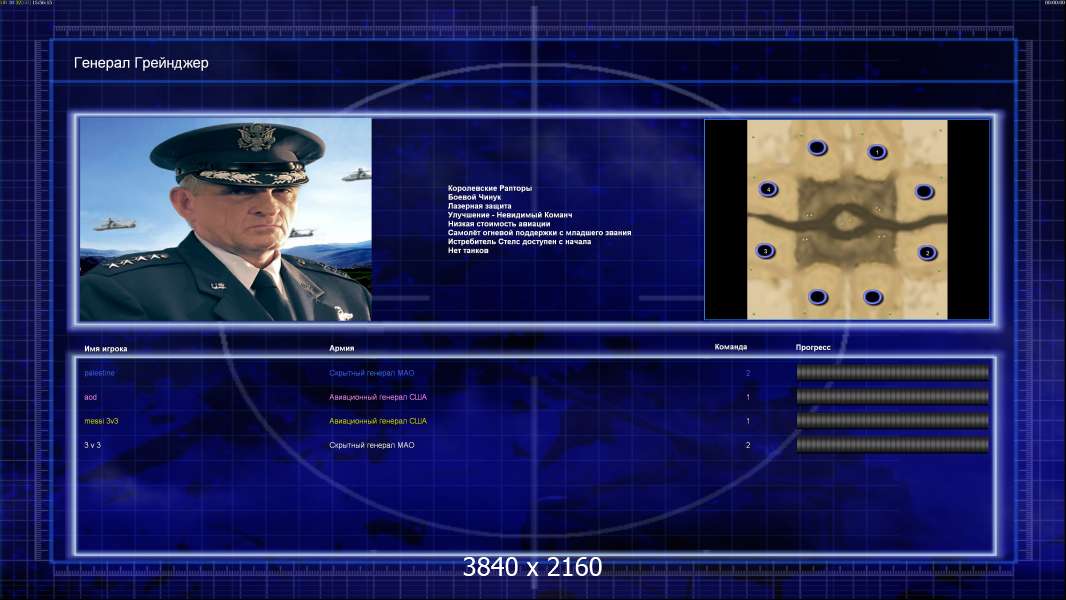Click "Скрытный генерал МАО" in palestine's row
Screen dimensions: 1066x600
coord(372,373)
